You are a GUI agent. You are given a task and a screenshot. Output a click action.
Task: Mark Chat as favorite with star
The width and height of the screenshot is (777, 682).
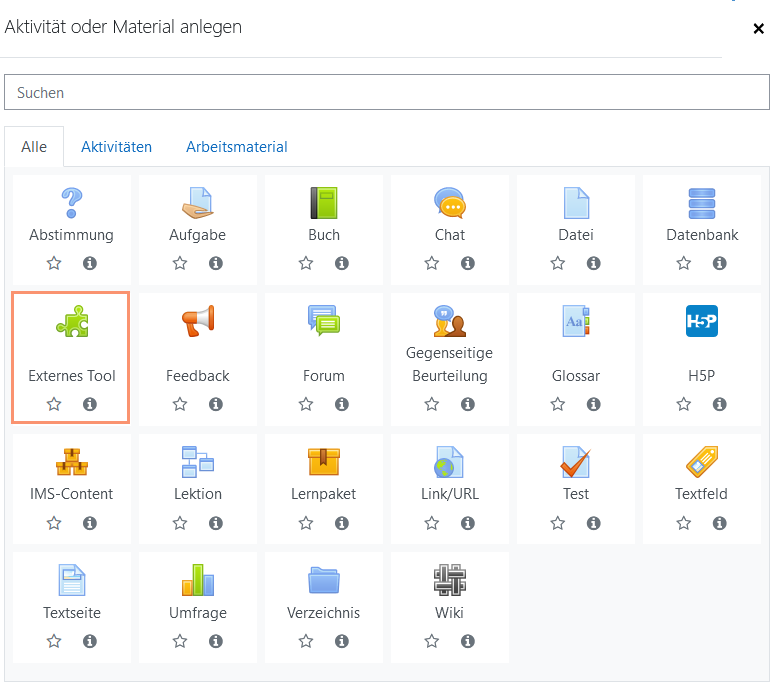pyautogui.click(x=432, y=263)
